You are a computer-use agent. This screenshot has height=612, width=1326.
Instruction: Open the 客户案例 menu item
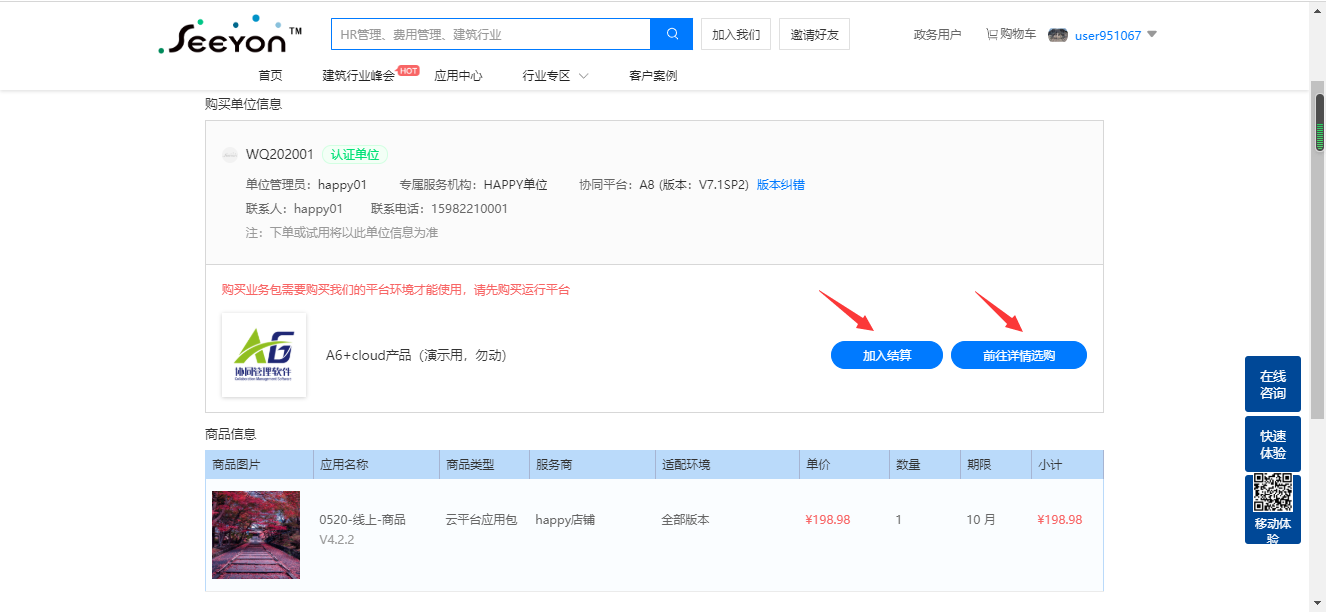click(653, 76)
